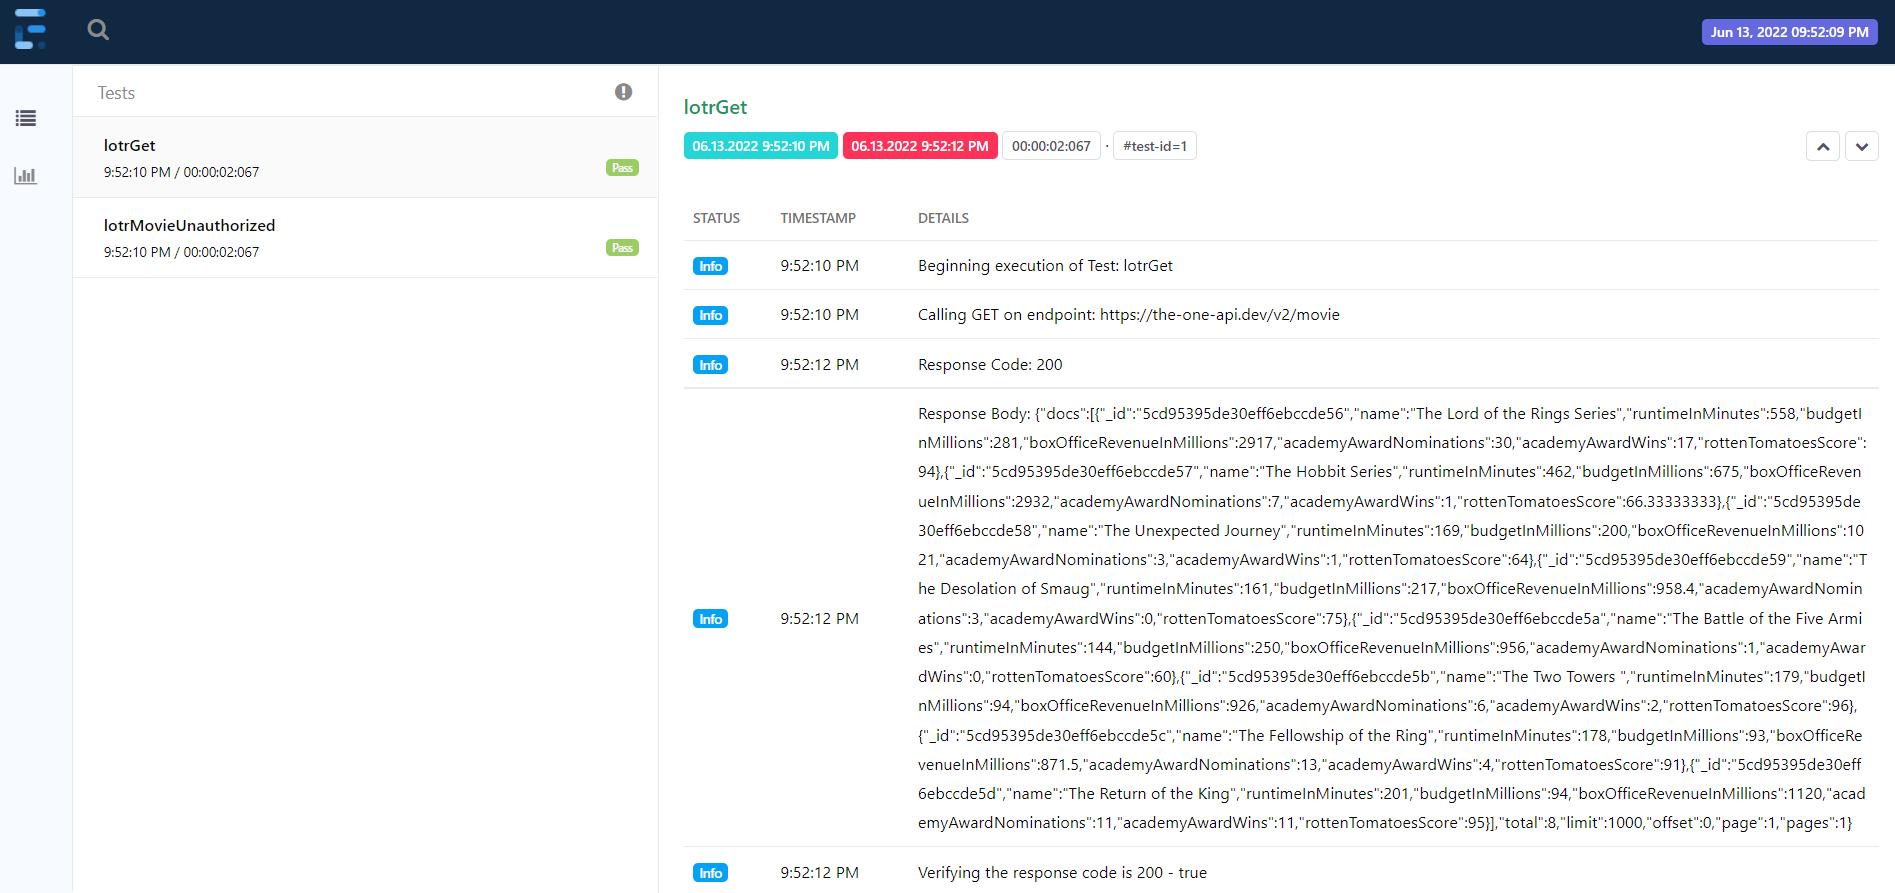Click the Response Body JSON text
The width and height of the screenshot is (1895, 893).
tap(1392, 618)
